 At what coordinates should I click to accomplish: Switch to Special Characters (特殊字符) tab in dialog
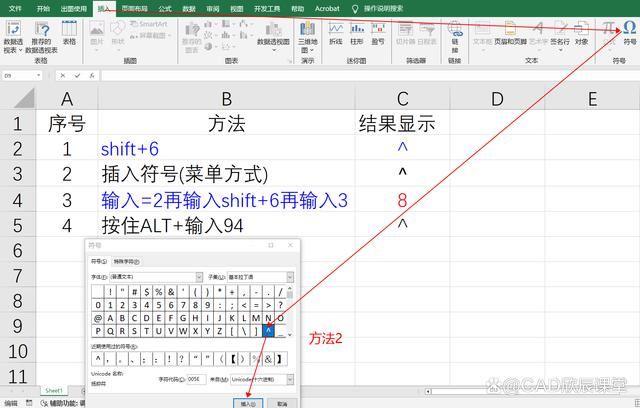tap(126, 262)
